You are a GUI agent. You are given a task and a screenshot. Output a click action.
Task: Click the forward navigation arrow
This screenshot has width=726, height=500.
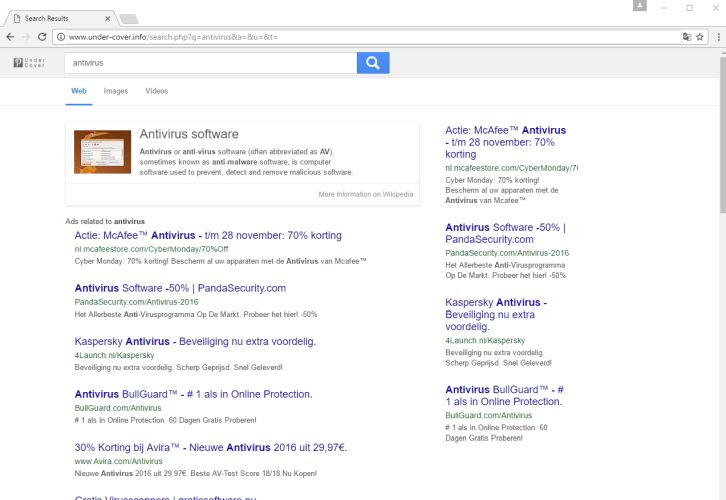tap(26, 37)
